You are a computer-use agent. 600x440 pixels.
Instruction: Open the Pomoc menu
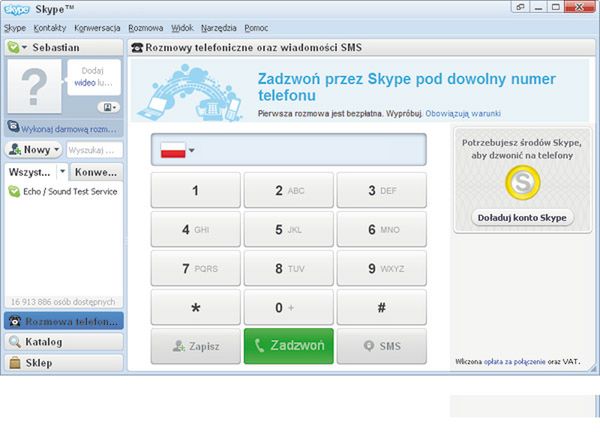(256, 28)
